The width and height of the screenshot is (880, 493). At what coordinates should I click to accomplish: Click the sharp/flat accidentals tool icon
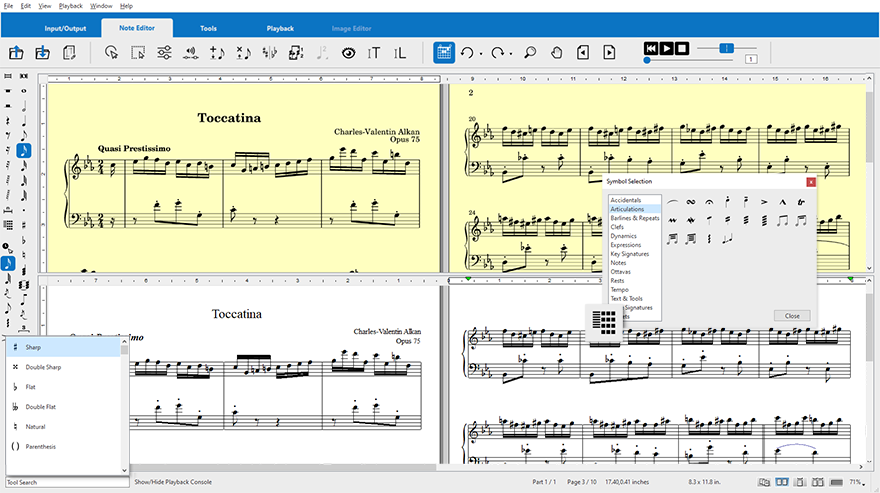point(270,53)
